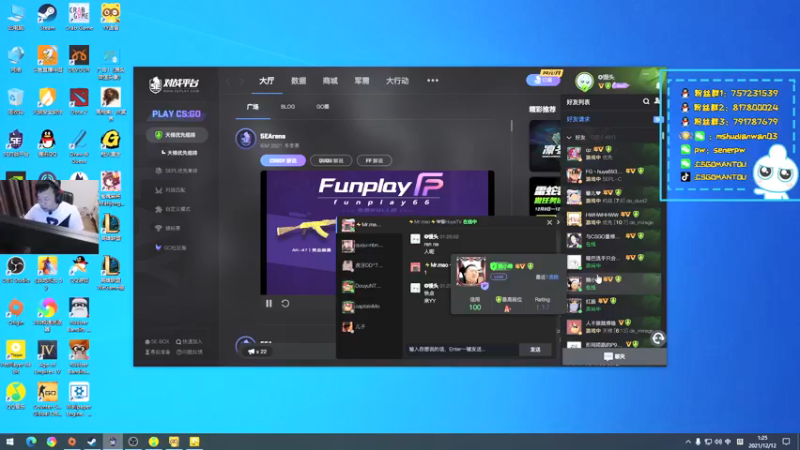Select the SEPL sidebar entry
Viewport: 800px width, 450px height.
177,171
